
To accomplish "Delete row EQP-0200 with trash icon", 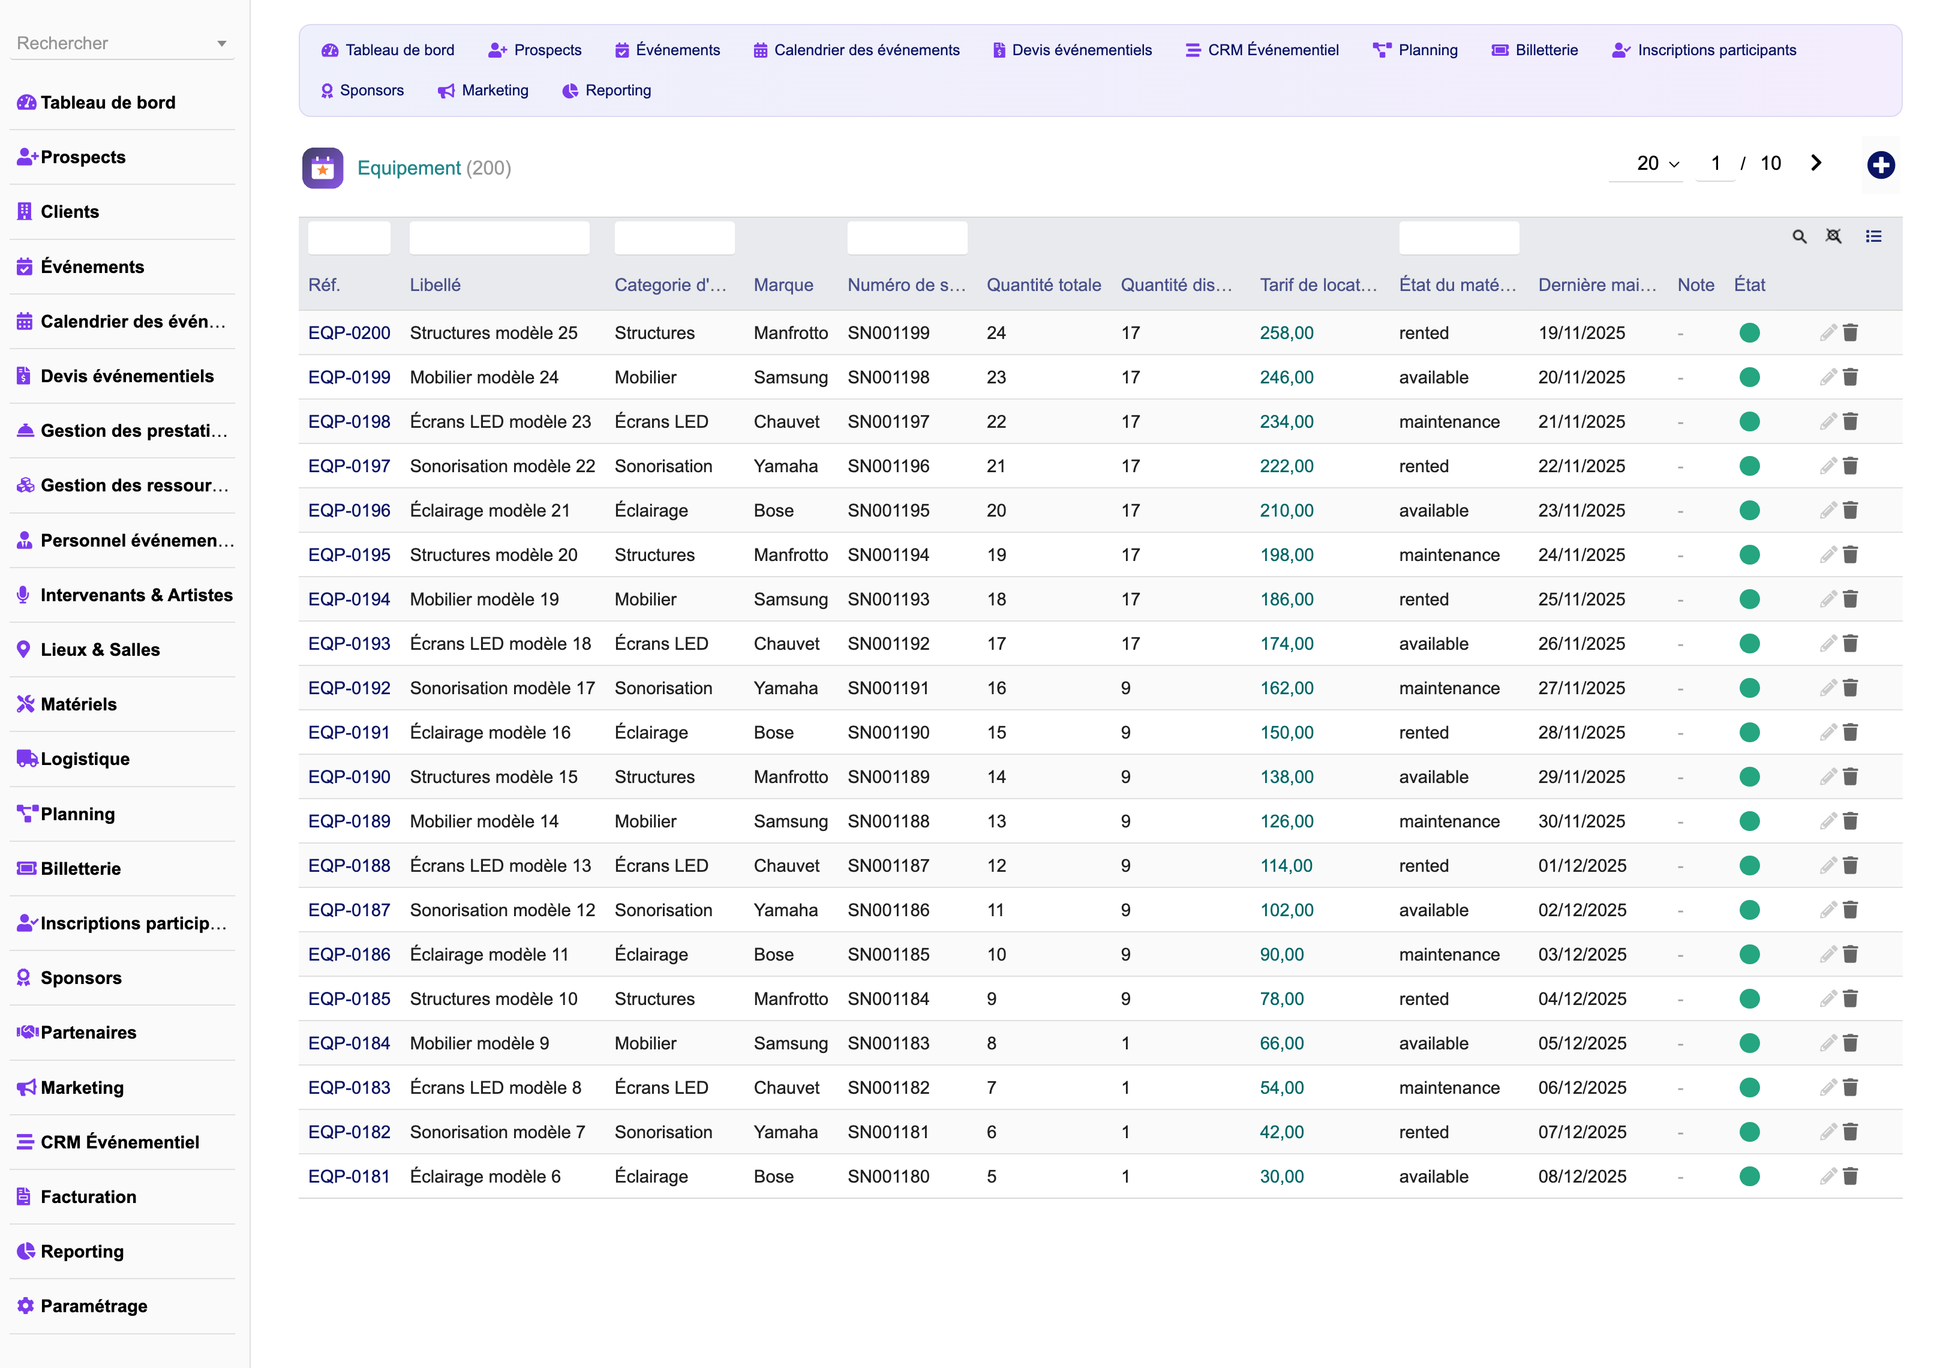I will click(x=1850, y=333).
